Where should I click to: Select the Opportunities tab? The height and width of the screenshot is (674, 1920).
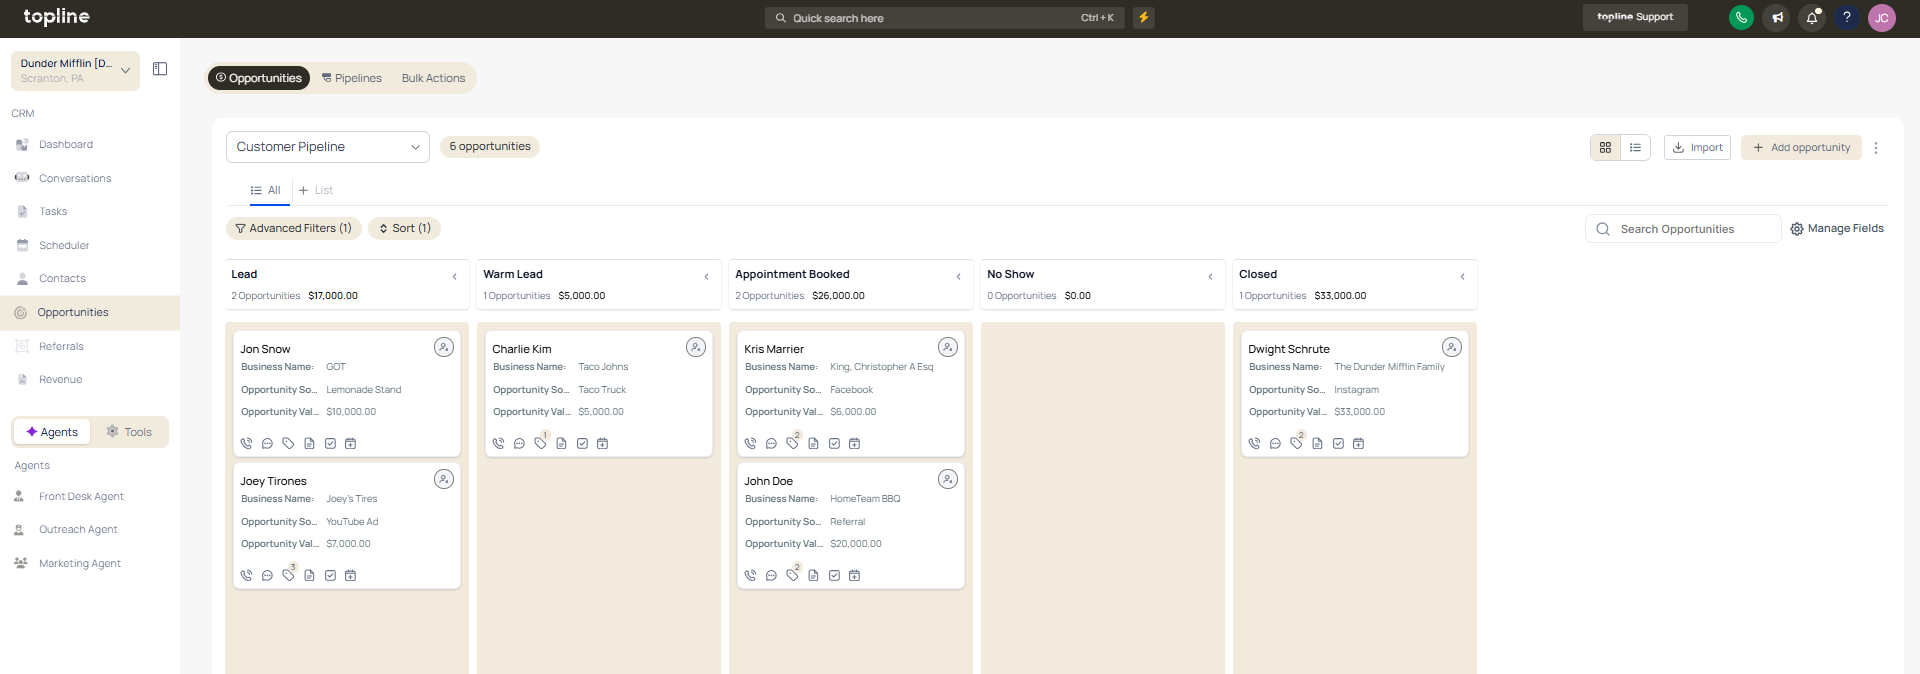click(259, 78)
